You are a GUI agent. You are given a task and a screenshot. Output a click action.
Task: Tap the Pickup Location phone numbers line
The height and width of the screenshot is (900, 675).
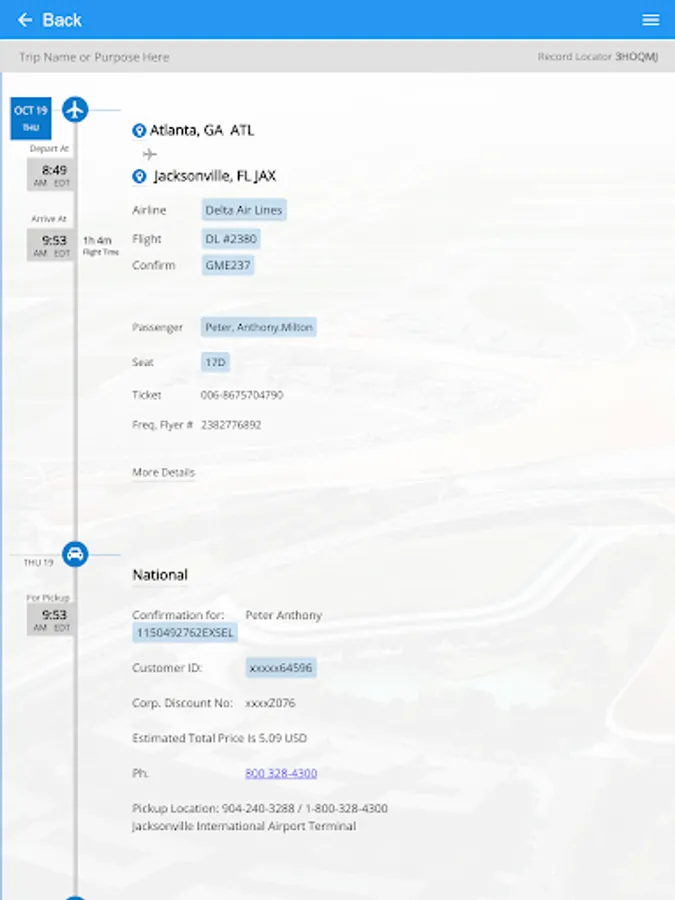[260, 808]
